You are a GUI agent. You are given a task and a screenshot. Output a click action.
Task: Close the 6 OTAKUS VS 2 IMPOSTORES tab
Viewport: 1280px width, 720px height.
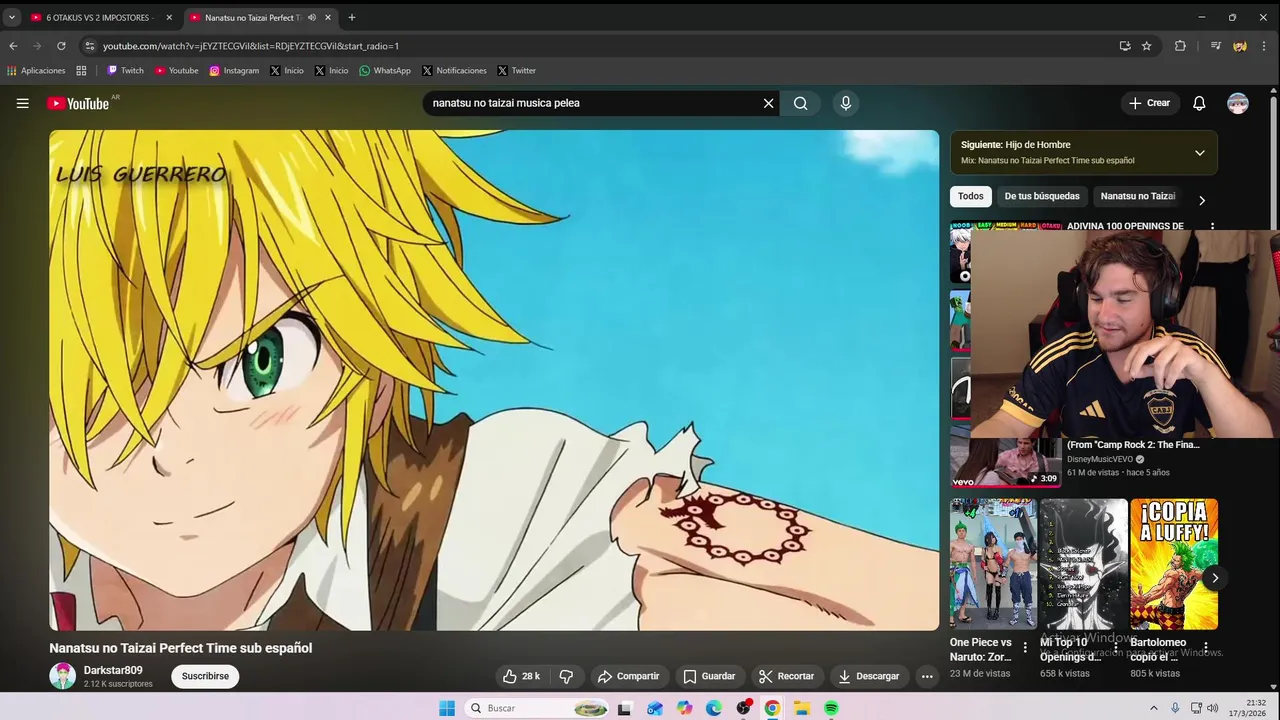[169, 17]
